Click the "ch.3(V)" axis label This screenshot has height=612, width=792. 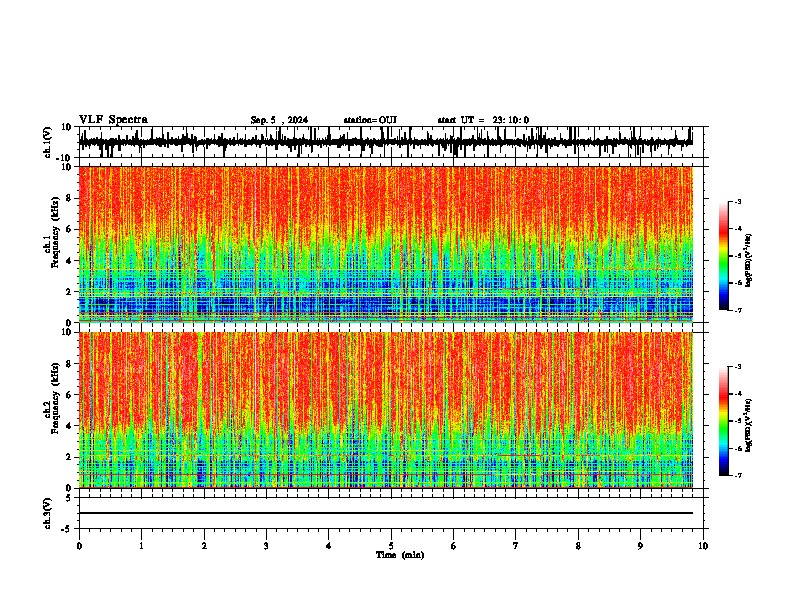pyautogui.click(x=48, y=513)
